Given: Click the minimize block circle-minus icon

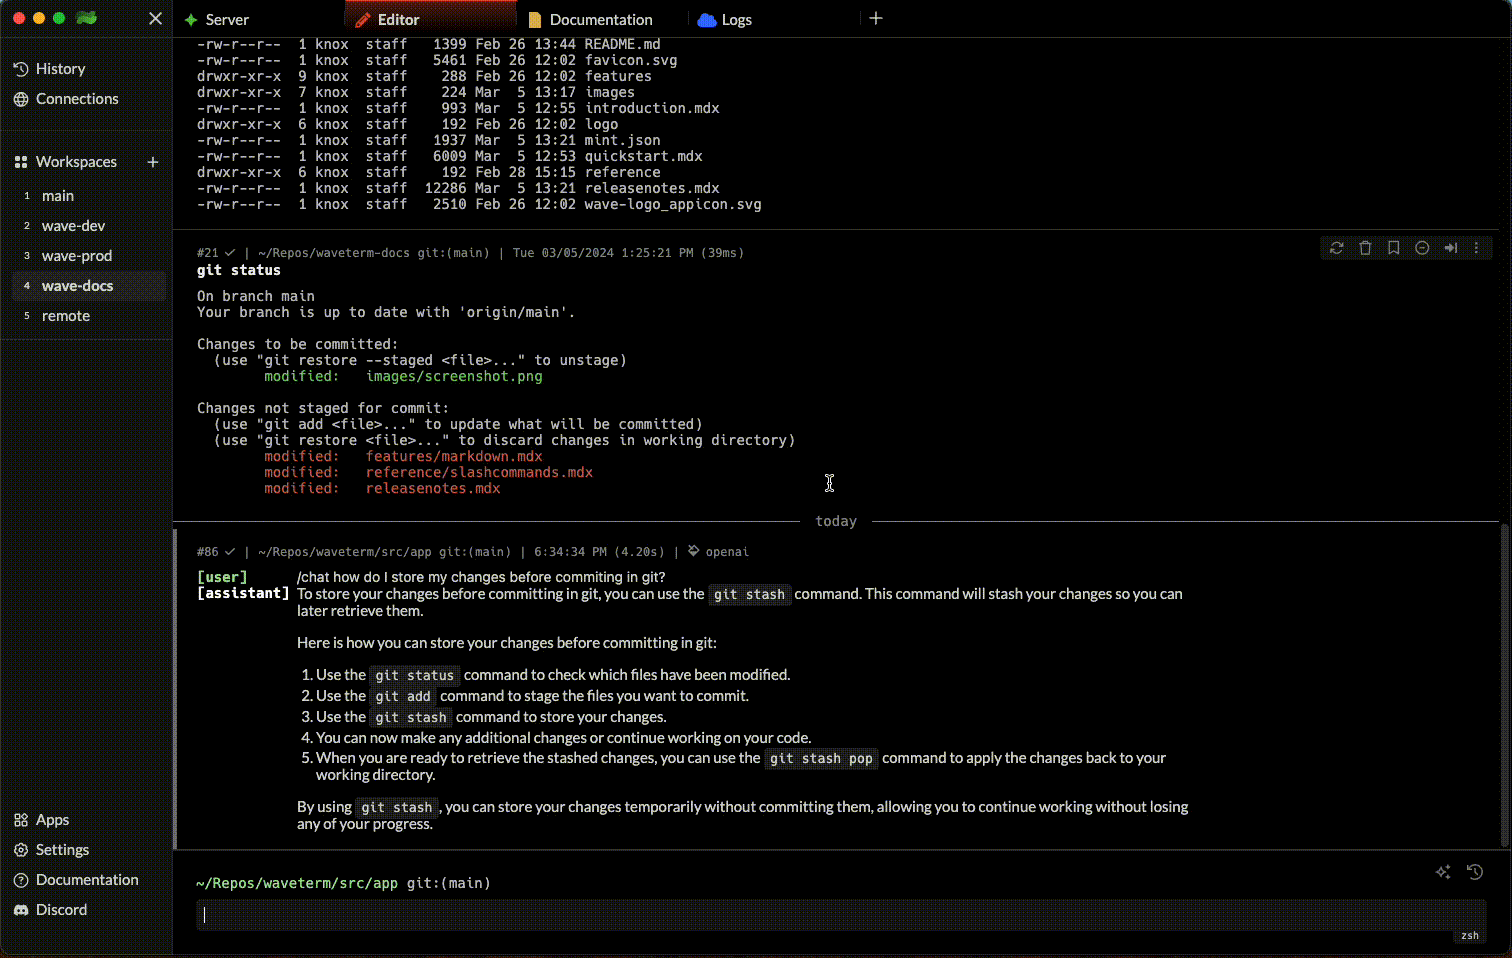Looking at the screenshot, I should click(x=1422, y=248).
